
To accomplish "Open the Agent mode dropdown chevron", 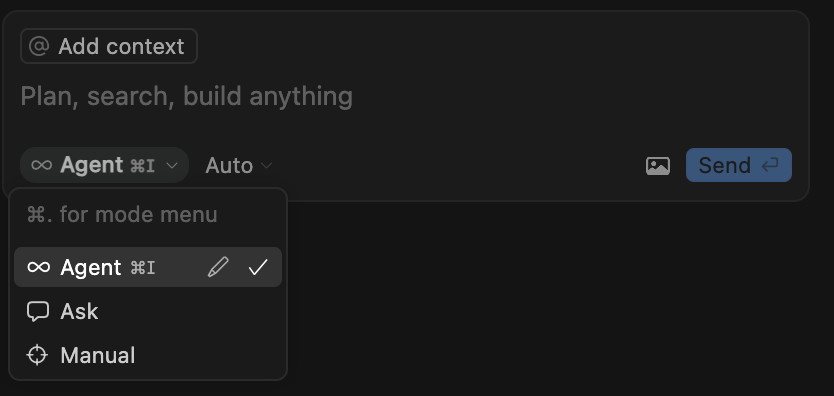I will pos(172,166).
